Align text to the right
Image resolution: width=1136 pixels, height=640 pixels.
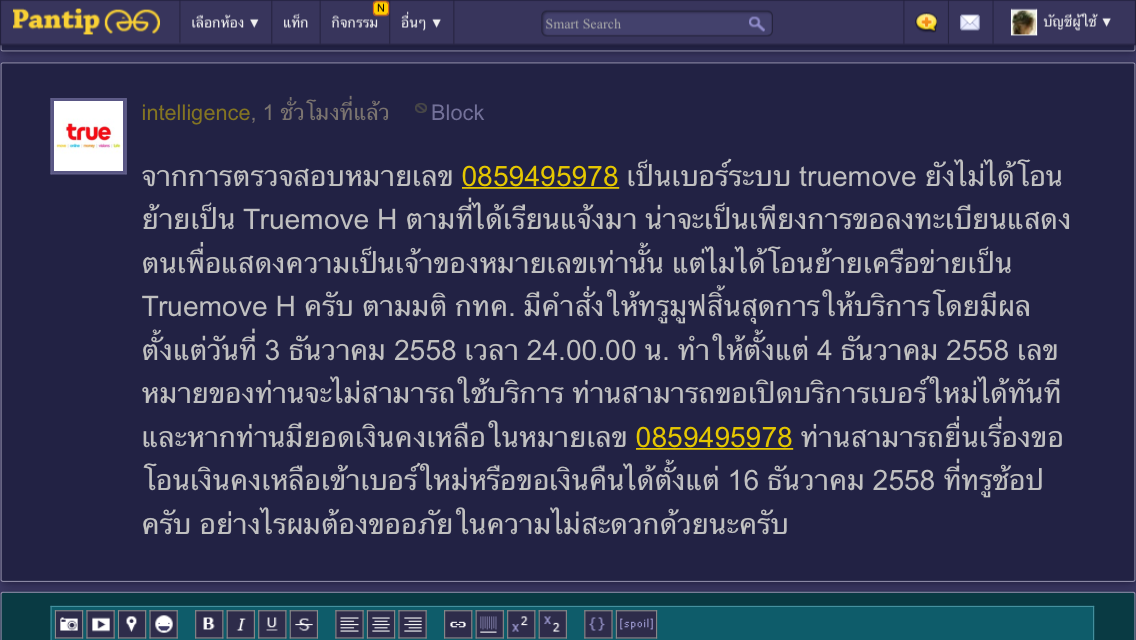pyautogui.click(x=413, y=624)
